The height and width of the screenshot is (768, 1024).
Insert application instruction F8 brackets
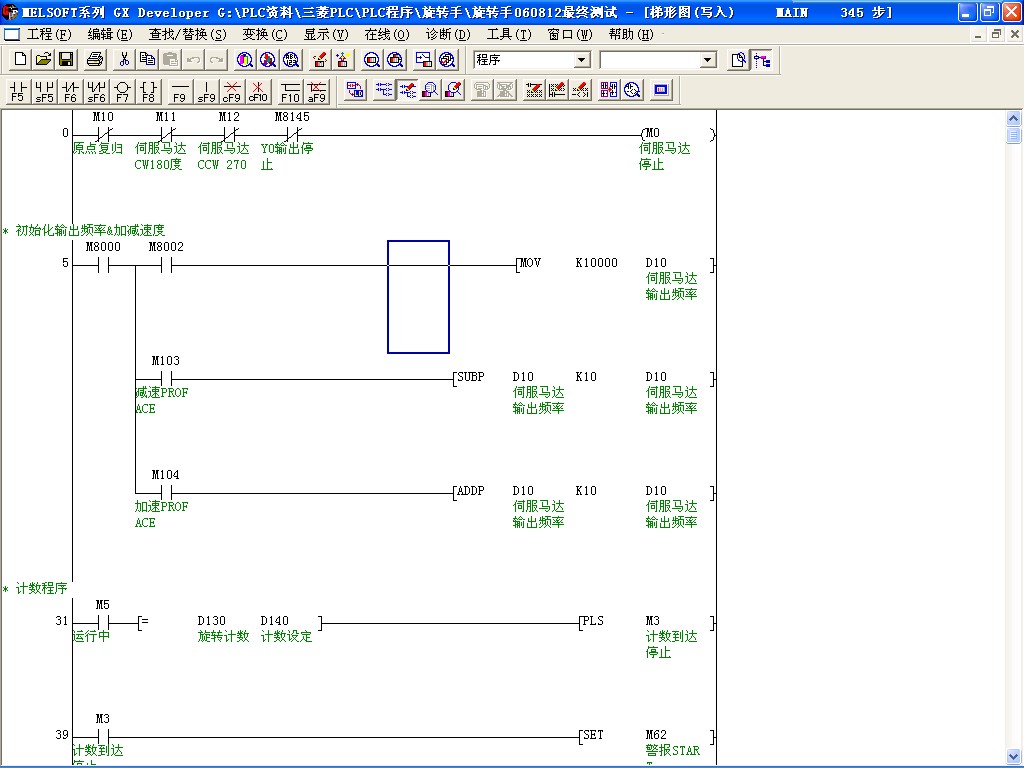pos(148,91)
